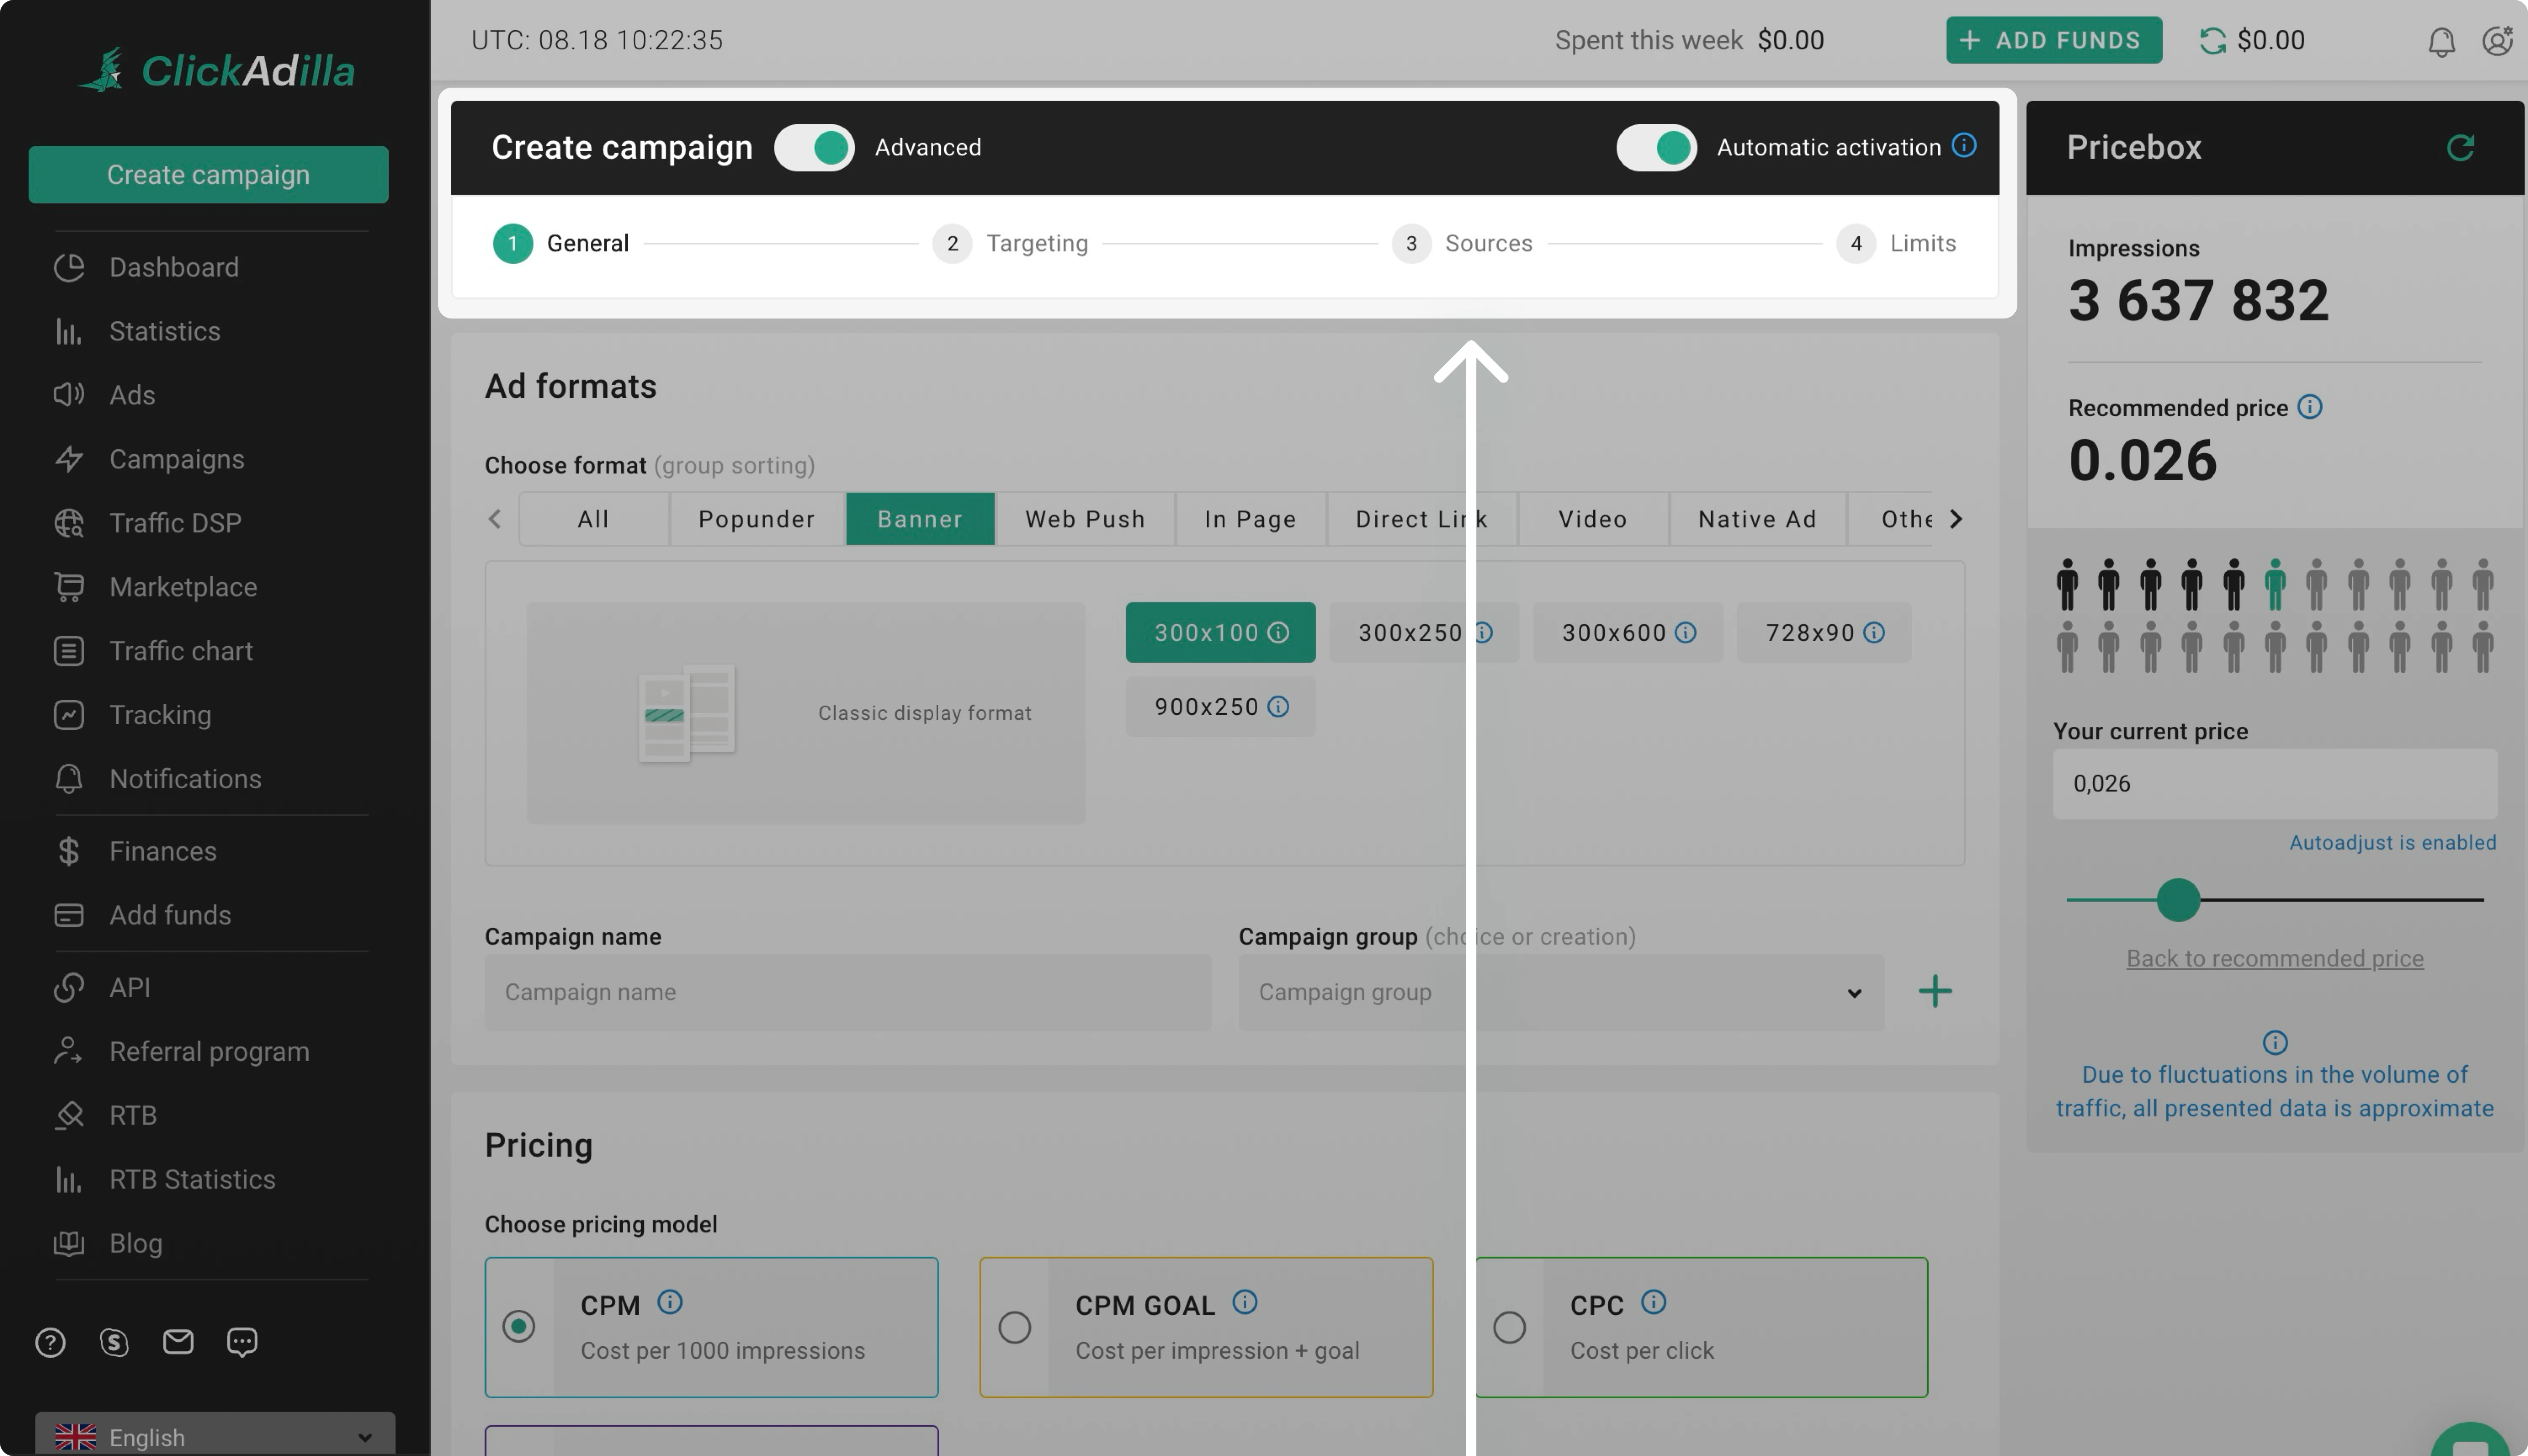
Task: Select the CPC pricing radio button
Action: [x=1509, y=1327]
